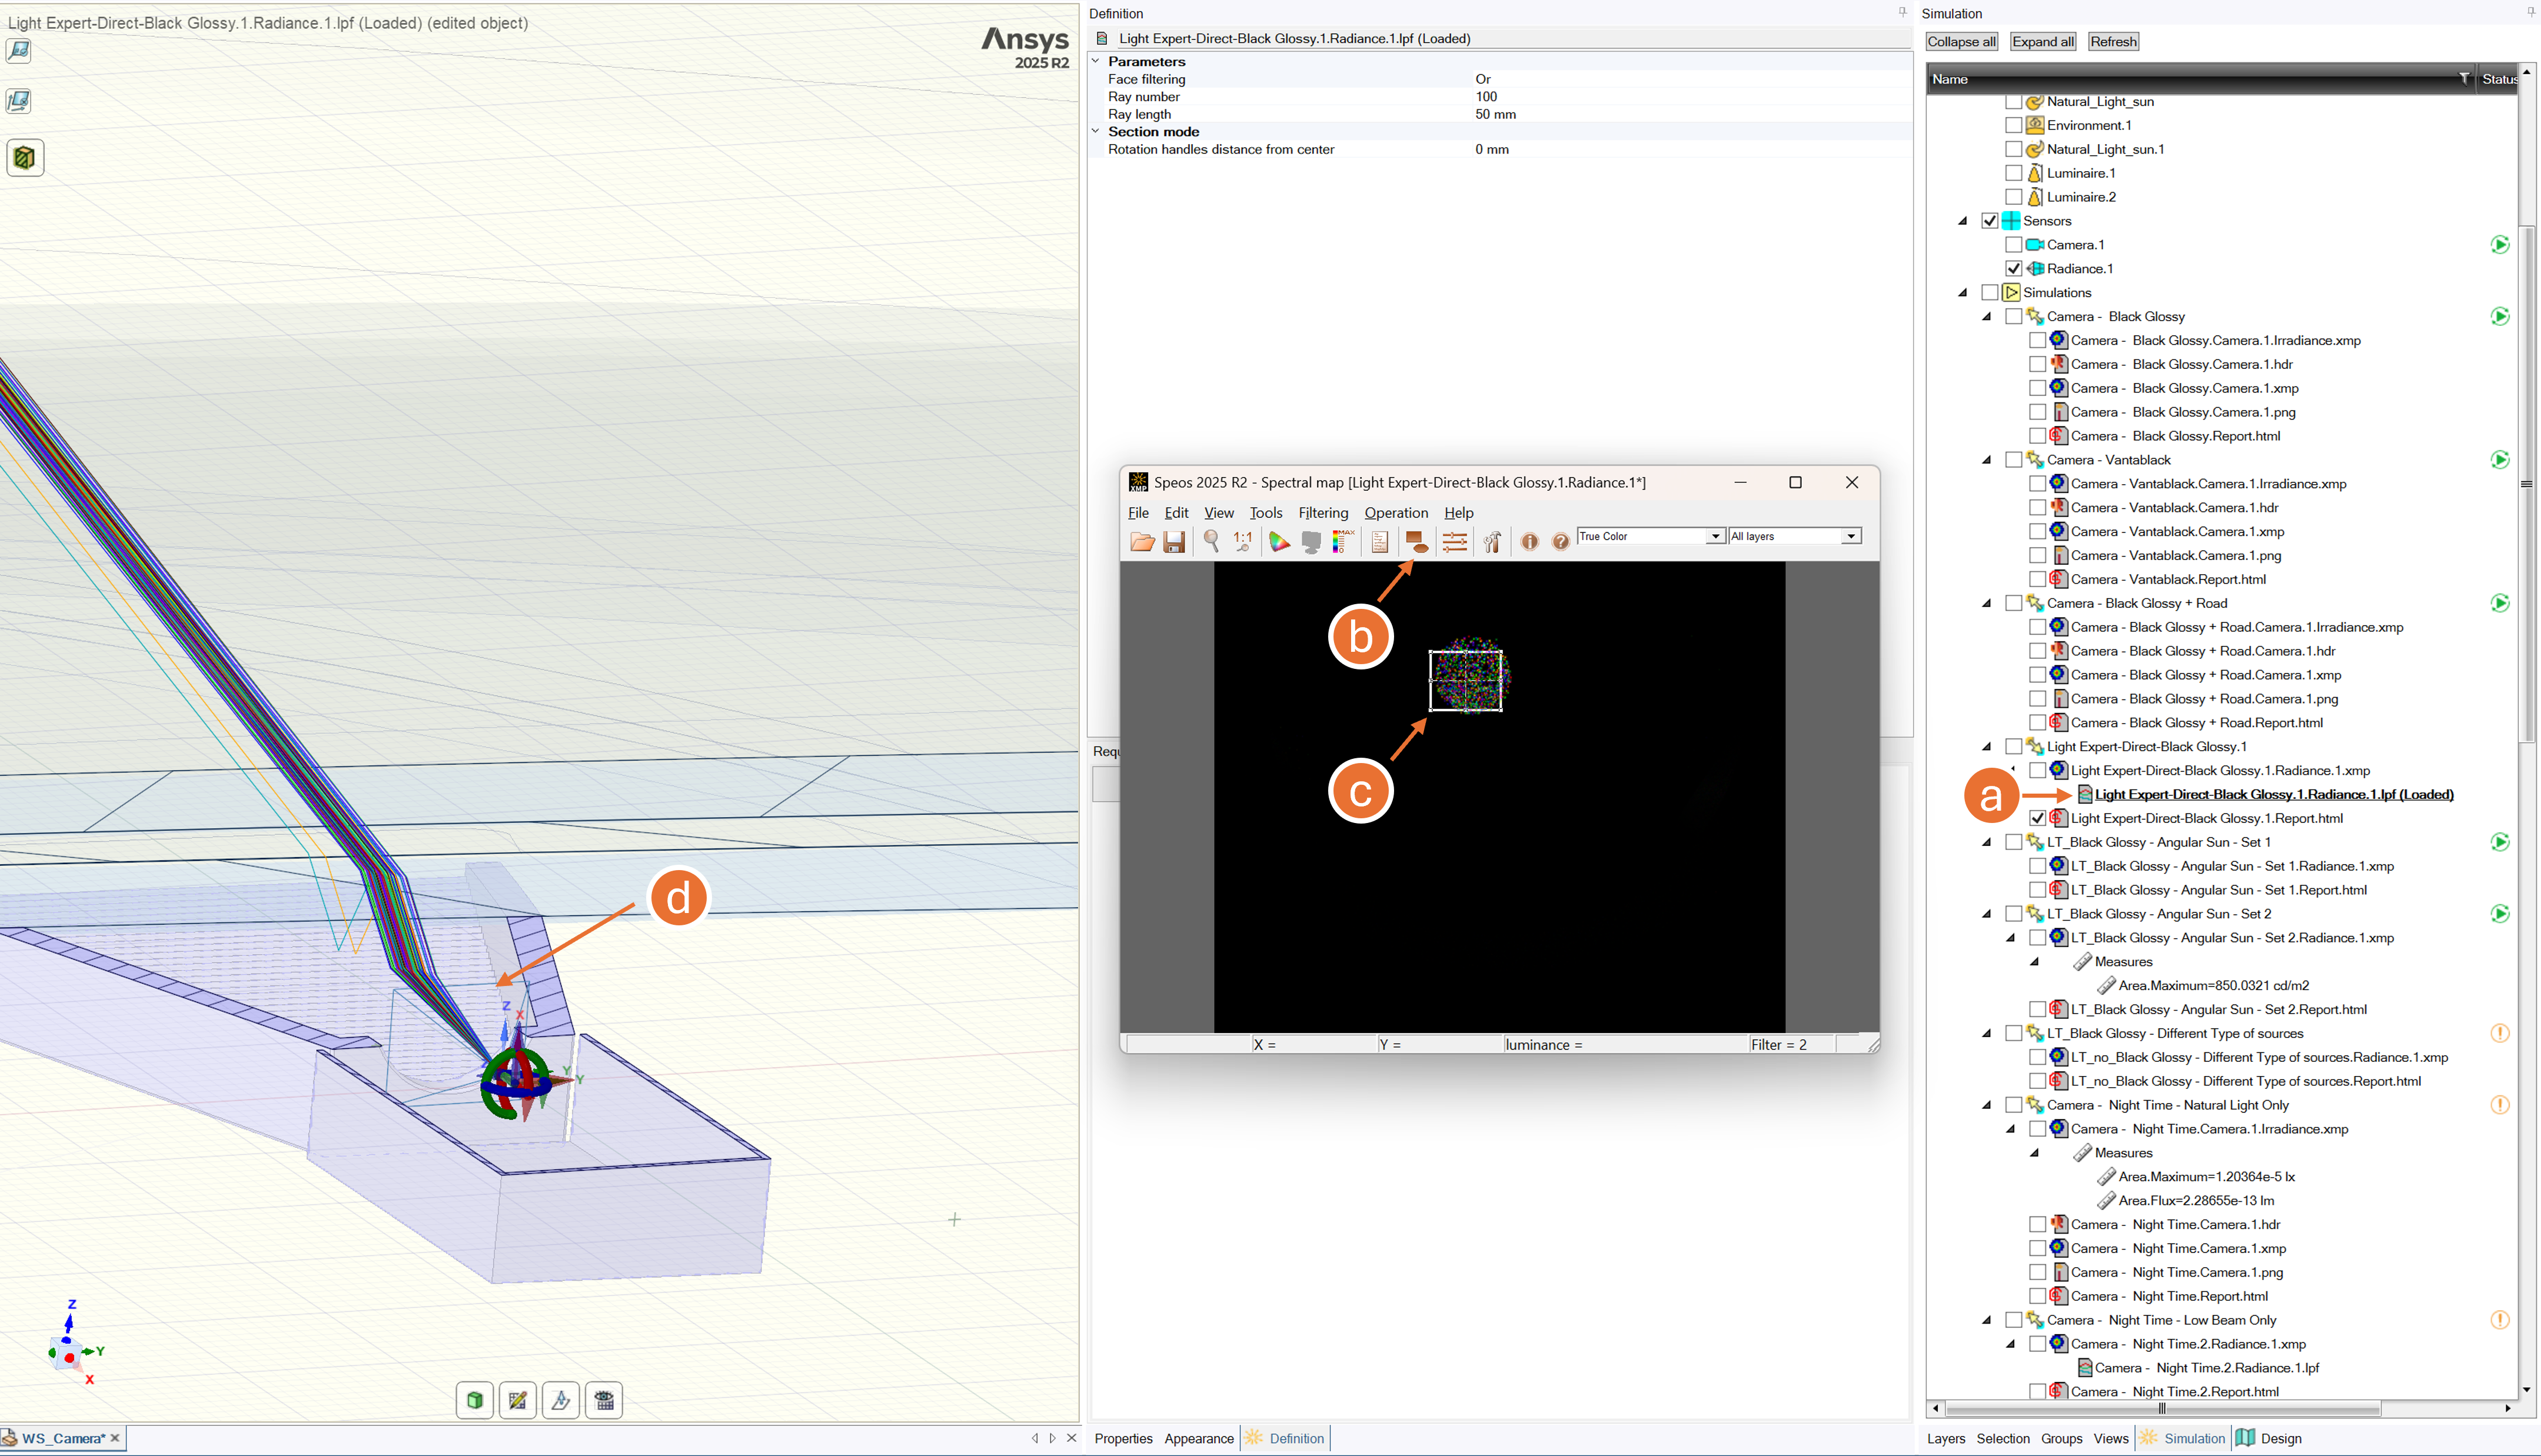2541x1456 pixels.
Task: Click the run status icon for Camera.1
Action: click(2499, 245)
